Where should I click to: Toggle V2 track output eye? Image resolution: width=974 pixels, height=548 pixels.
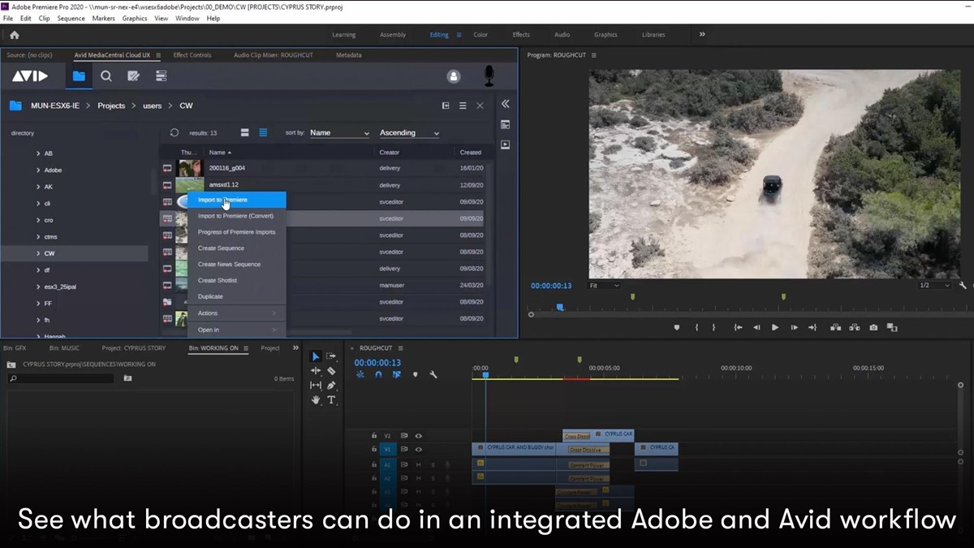(419, 436)
